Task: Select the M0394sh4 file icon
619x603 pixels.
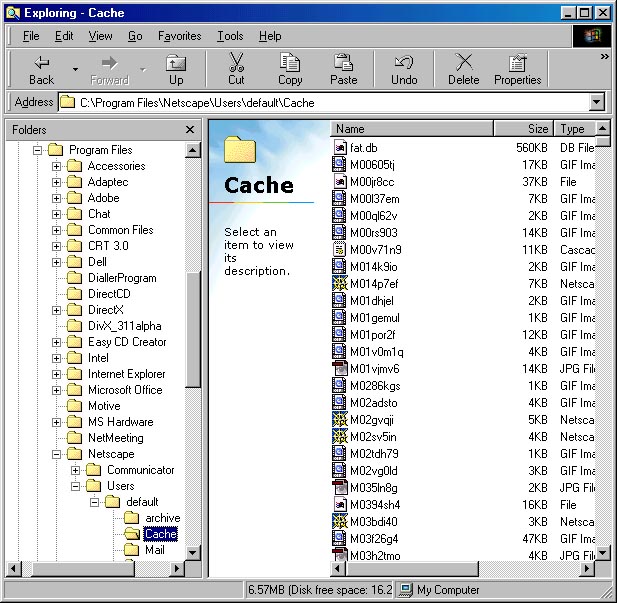Action: click(339, 504)
